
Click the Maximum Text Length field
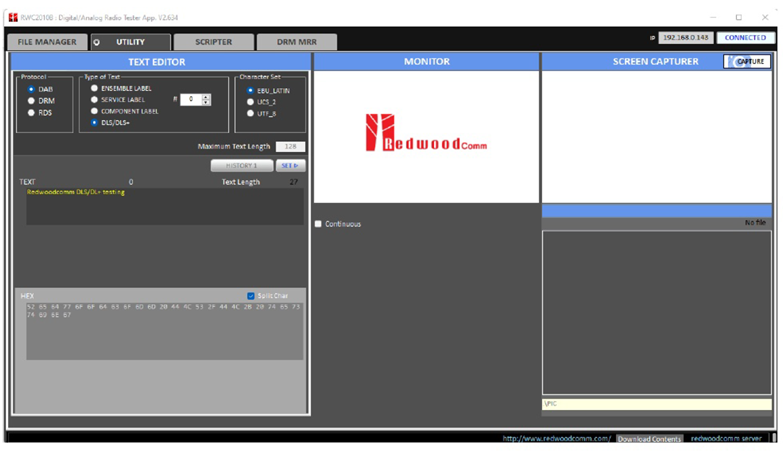[290, 146]
